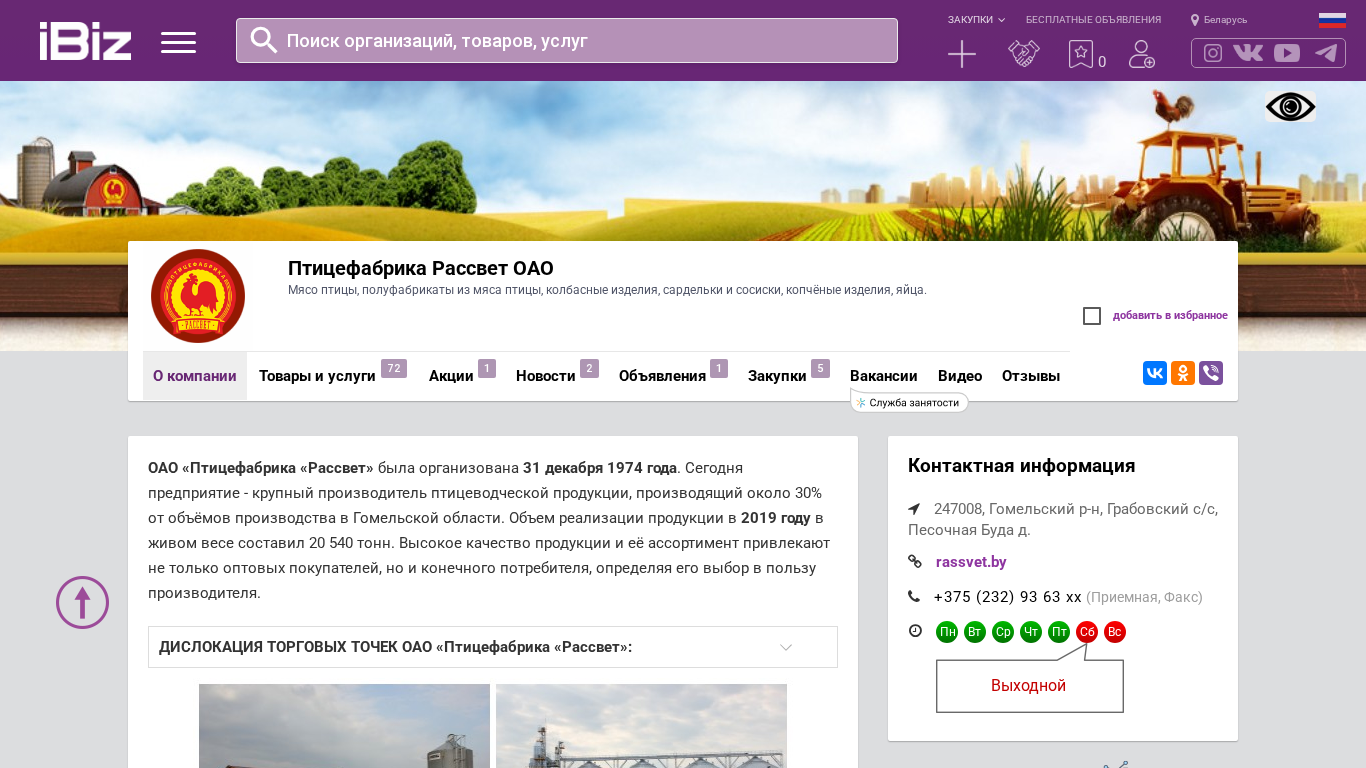1366x768 pixels.
Task: Check the добавить в избранное checkbox
Action: pyautogui.click(x=1092, y=316)
